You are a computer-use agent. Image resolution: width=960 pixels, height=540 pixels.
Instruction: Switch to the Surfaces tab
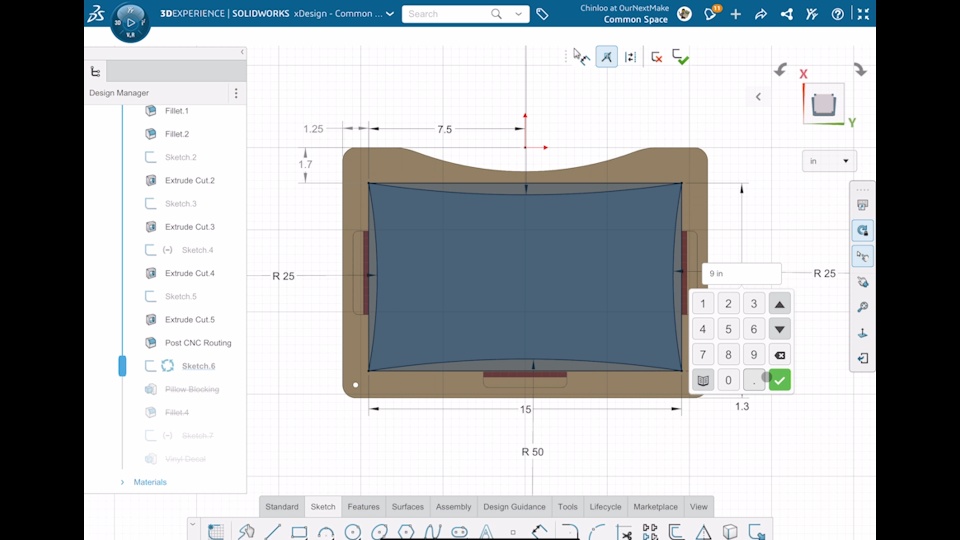pyautogui.click(x=408, y=506)
